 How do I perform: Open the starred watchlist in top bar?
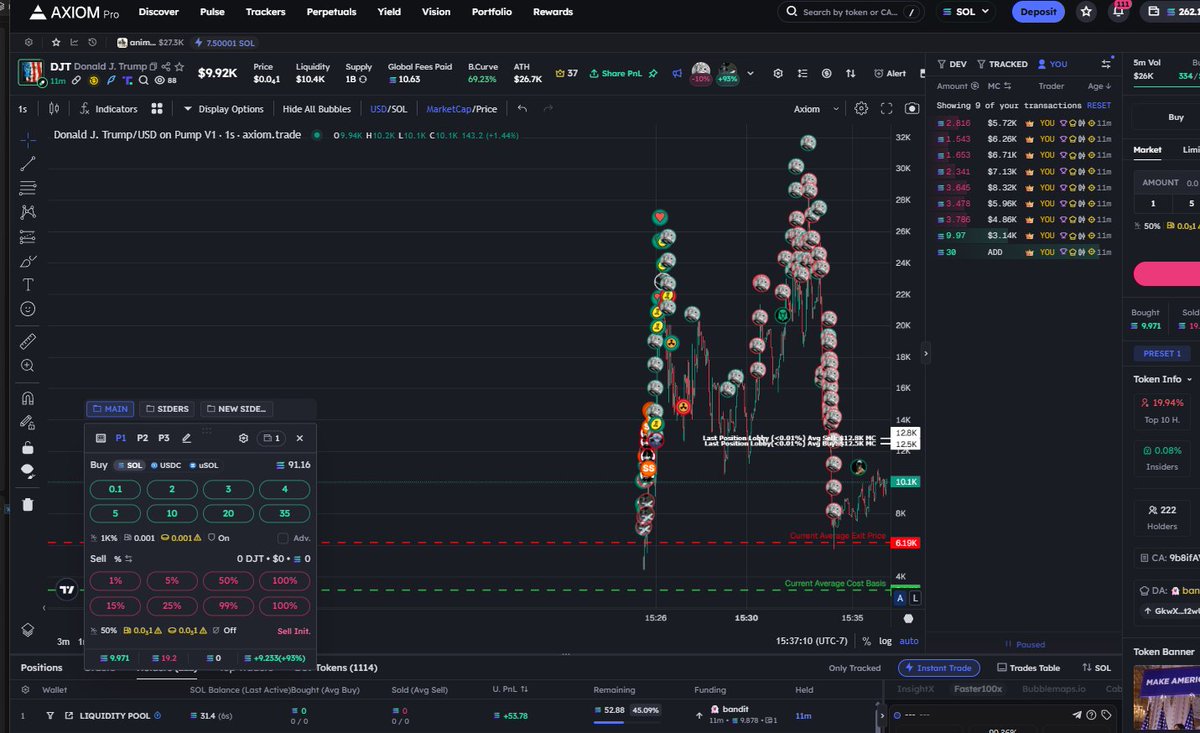click(1087, 12)
